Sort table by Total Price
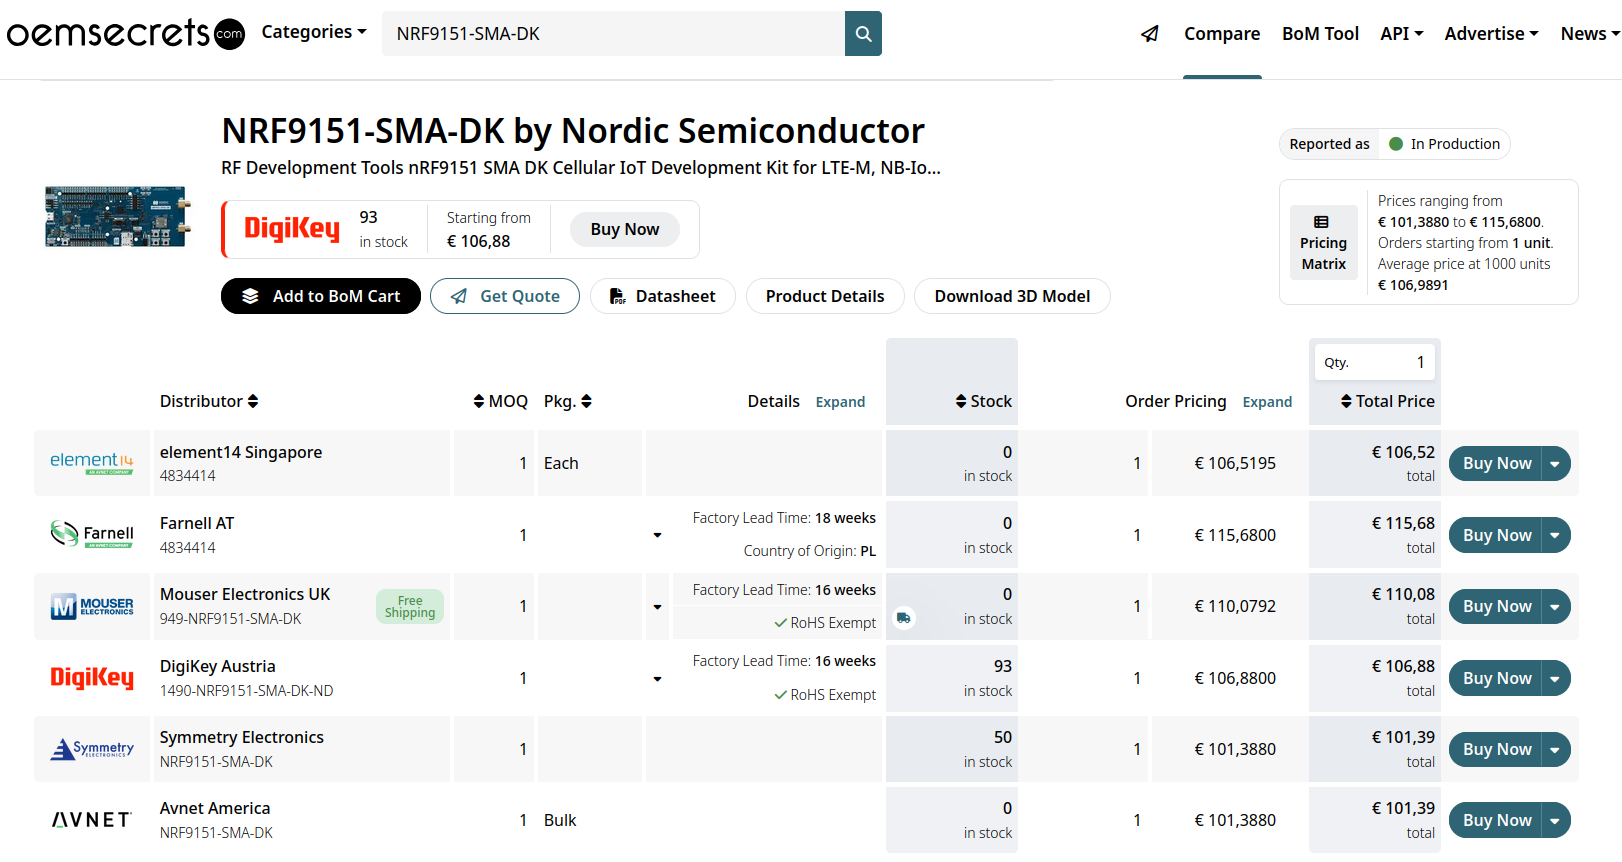 point(1387,401)
